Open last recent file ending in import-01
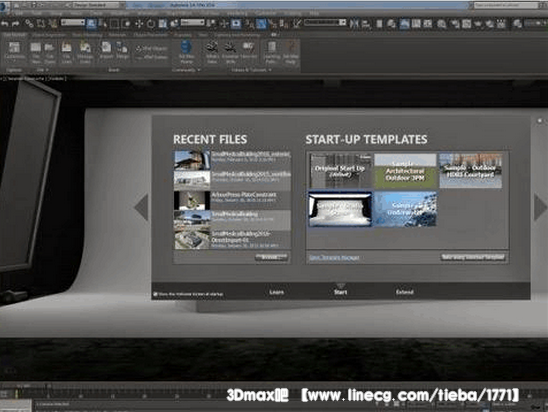The width and height of the screenshot is (548, 412). click(x=232, y=240)
